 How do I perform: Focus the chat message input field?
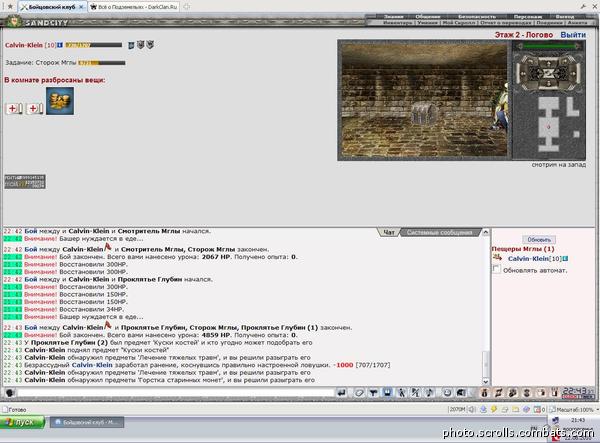pyautogui.click(x=176, y=393)
